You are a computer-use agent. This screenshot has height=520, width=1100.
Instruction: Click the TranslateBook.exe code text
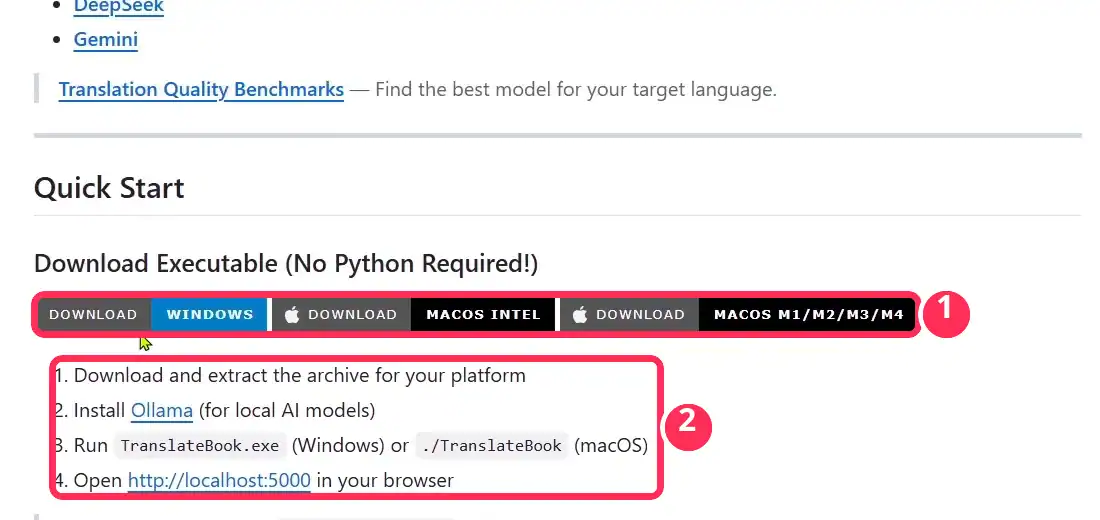[x=201, y=446]
